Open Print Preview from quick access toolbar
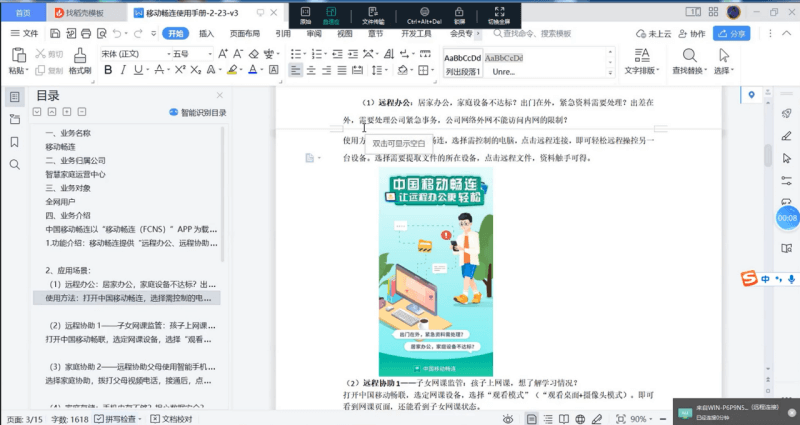This screenshot has width=800, height=425. (102, 34)
